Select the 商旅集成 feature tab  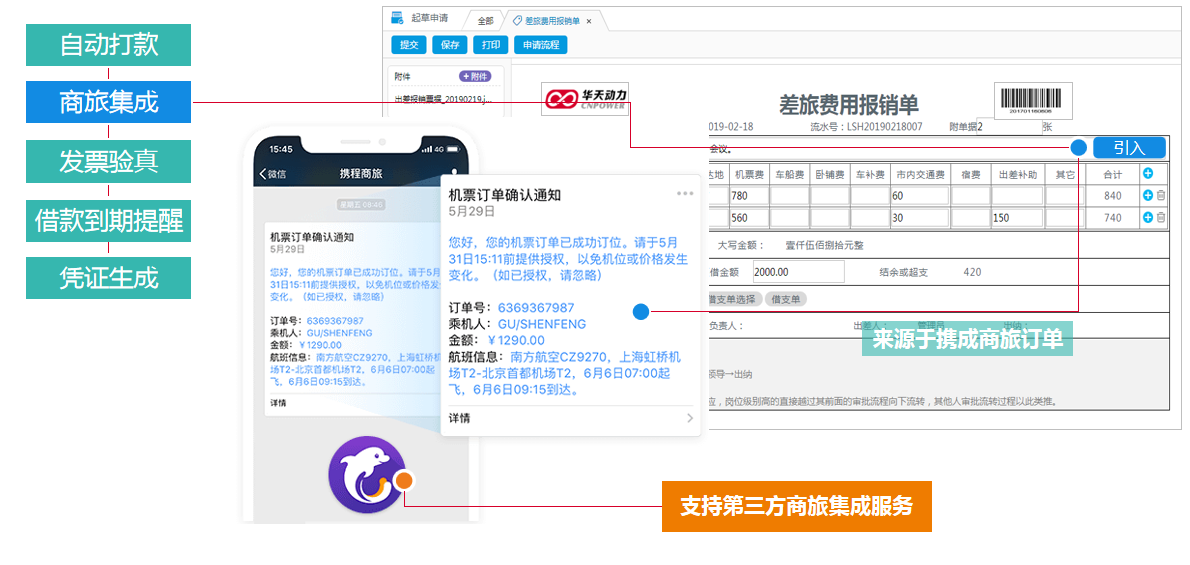click(x=109, y=102)
